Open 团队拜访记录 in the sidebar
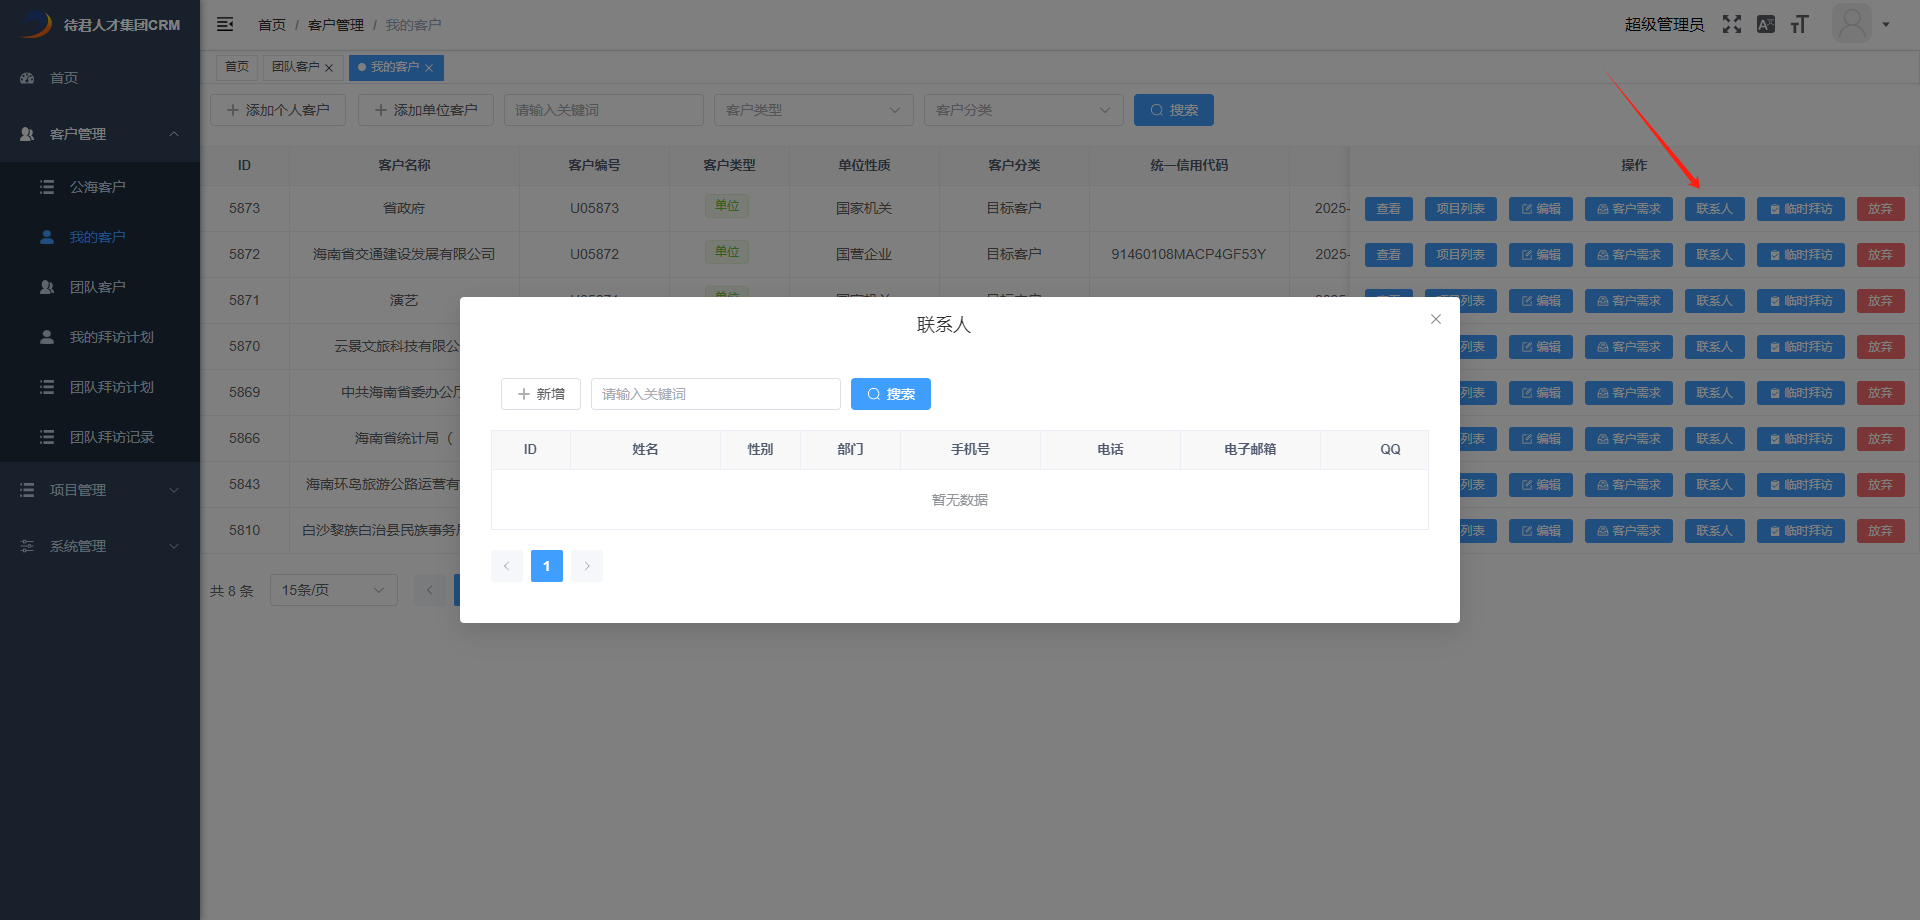The width and height of the screenshot is (1920, 920). click(x=100, y=437)
